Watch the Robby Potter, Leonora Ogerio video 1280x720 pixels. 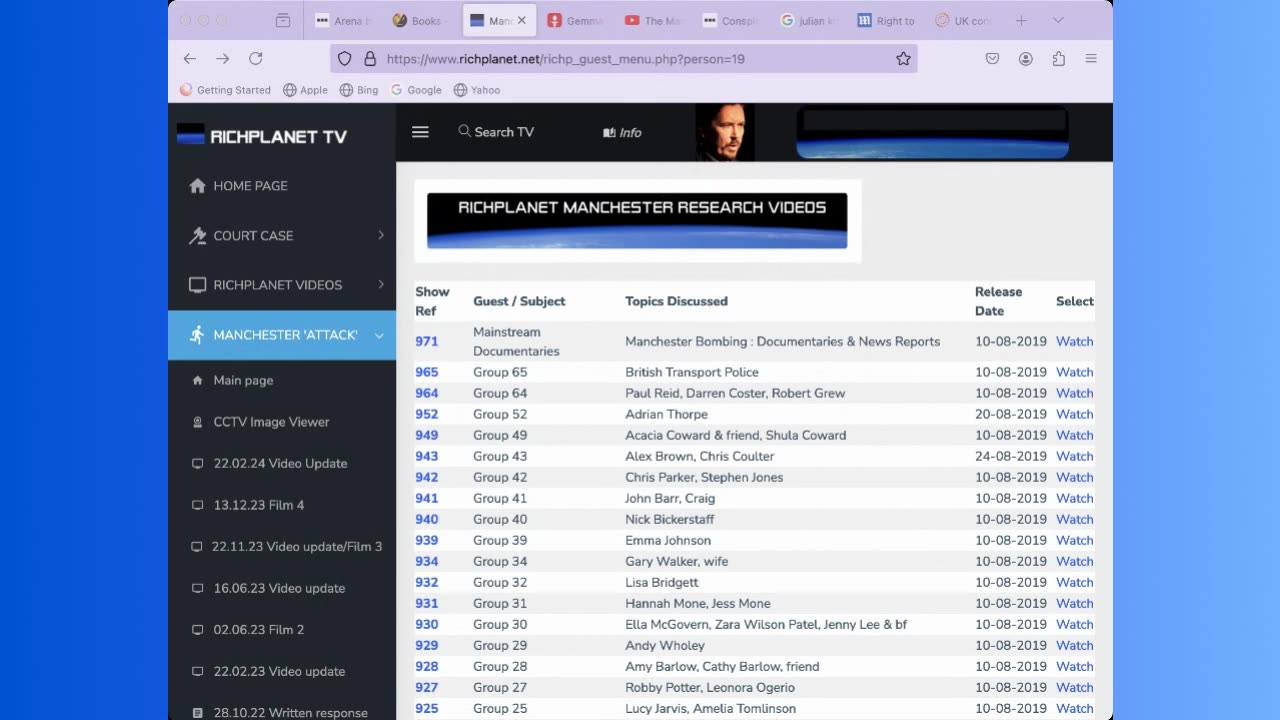pyautogui.click(x=1074, y=687)
